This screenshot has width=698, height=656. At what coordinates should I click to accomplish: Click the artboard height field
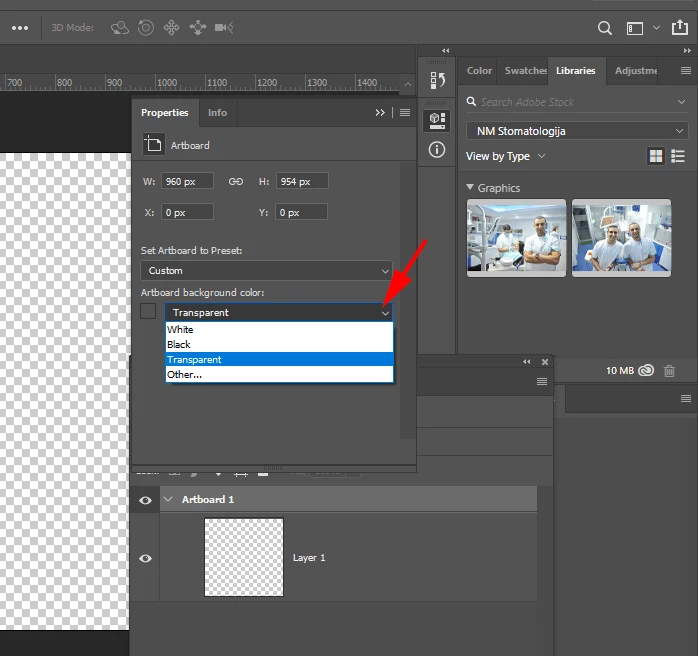pyautogui.click(x=302, y=182)
